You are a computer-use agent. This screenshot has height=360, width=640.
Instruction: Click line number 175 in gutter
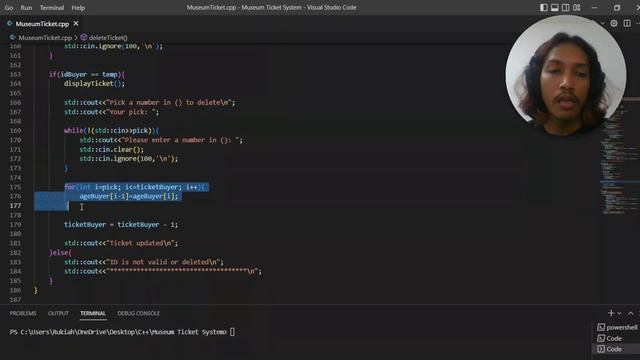pos(15,187)
